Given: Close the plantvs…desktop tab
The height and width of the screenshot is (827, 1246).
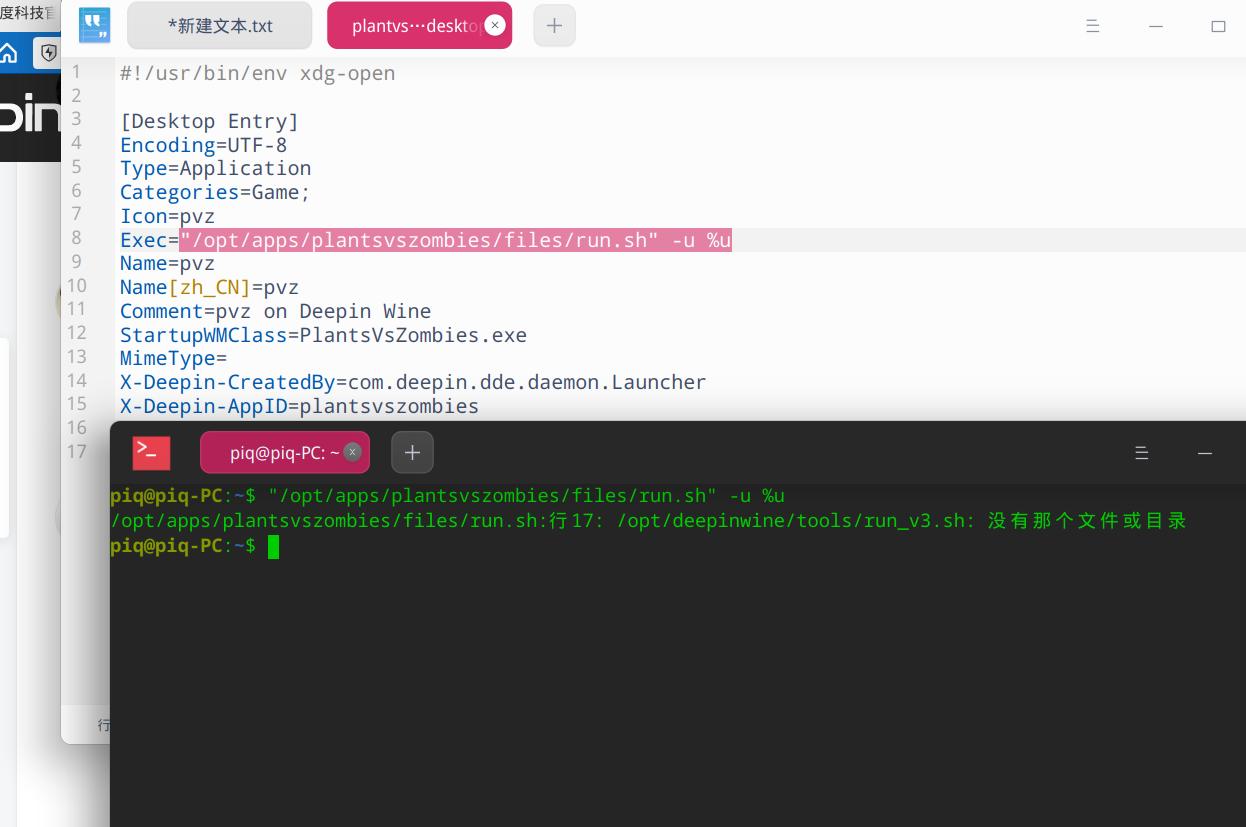Looking at the screenshot, I should point(495,25).
